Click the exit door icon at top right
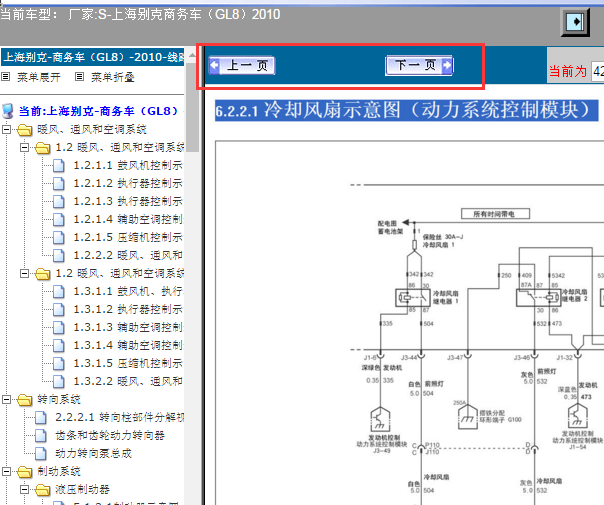Viewport: 604px width, 505px height. pos(575,22)
